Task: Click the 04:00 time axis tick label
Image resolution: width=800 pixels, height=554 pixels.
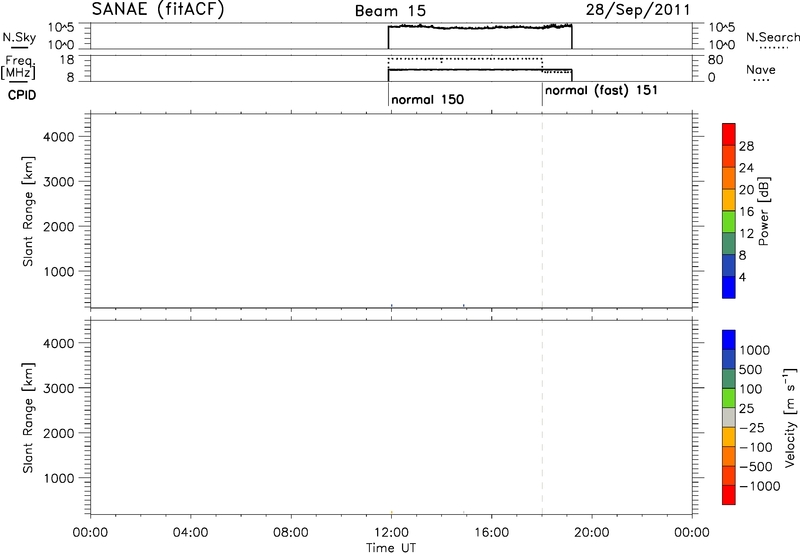Action: [190, 533]
